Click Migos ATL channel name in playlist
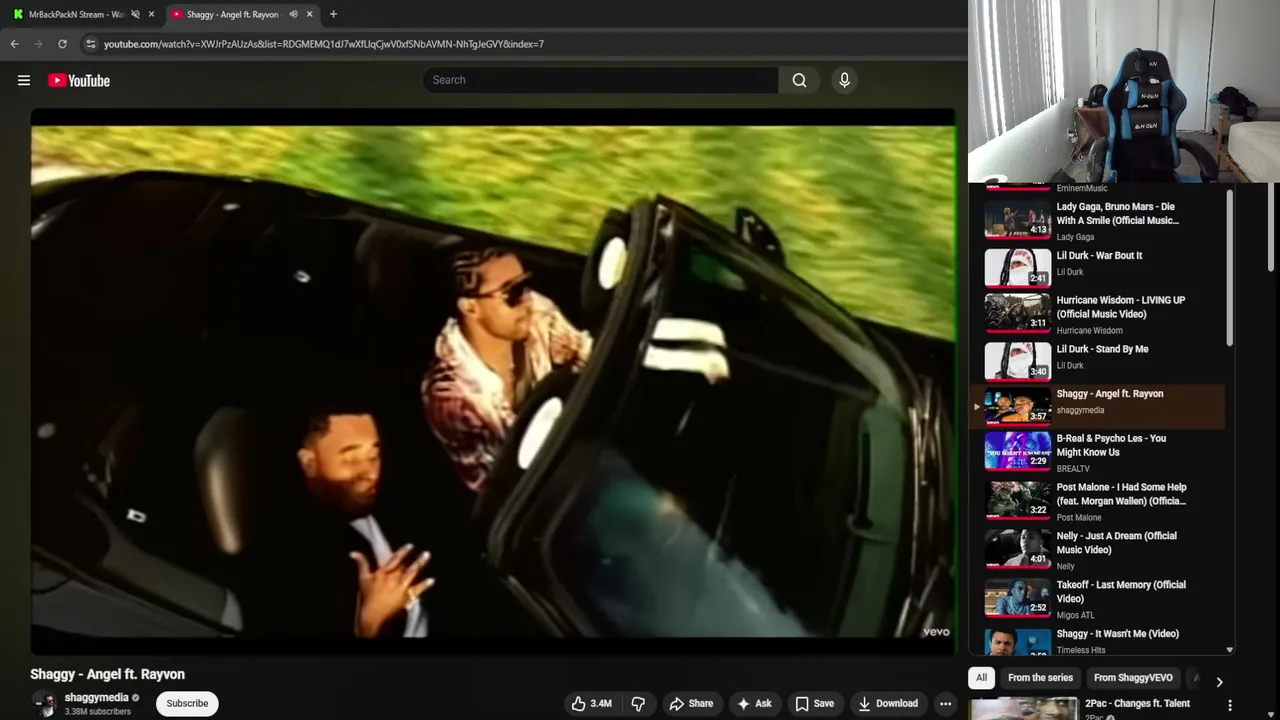The height and width of the screenshot is (720, 1280). click(1076, 616)
